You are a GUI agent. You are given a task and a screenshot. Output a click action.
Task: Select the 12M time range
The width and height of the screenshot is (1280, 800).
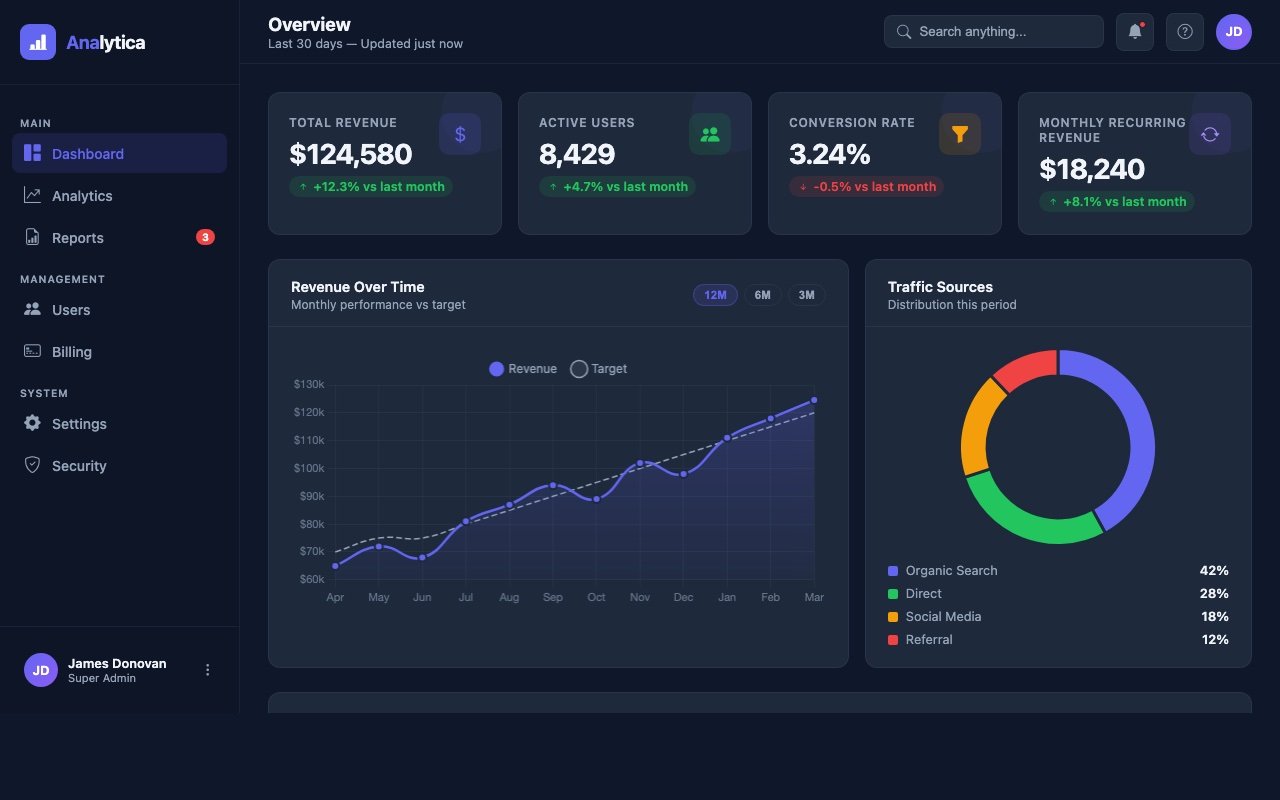[x=715, y=295]
